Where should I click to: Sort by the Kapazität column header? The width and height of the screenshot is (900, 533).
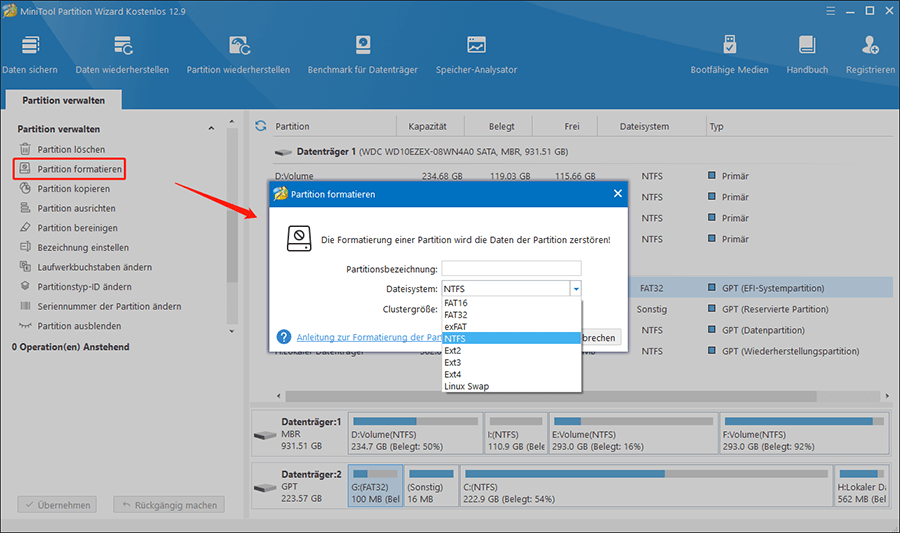(428, 126)
